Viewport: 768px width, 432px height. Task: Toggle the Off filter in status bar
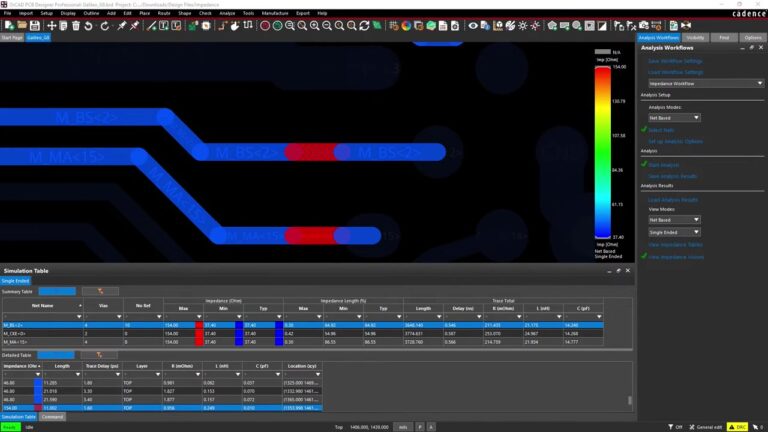(675, 427)
